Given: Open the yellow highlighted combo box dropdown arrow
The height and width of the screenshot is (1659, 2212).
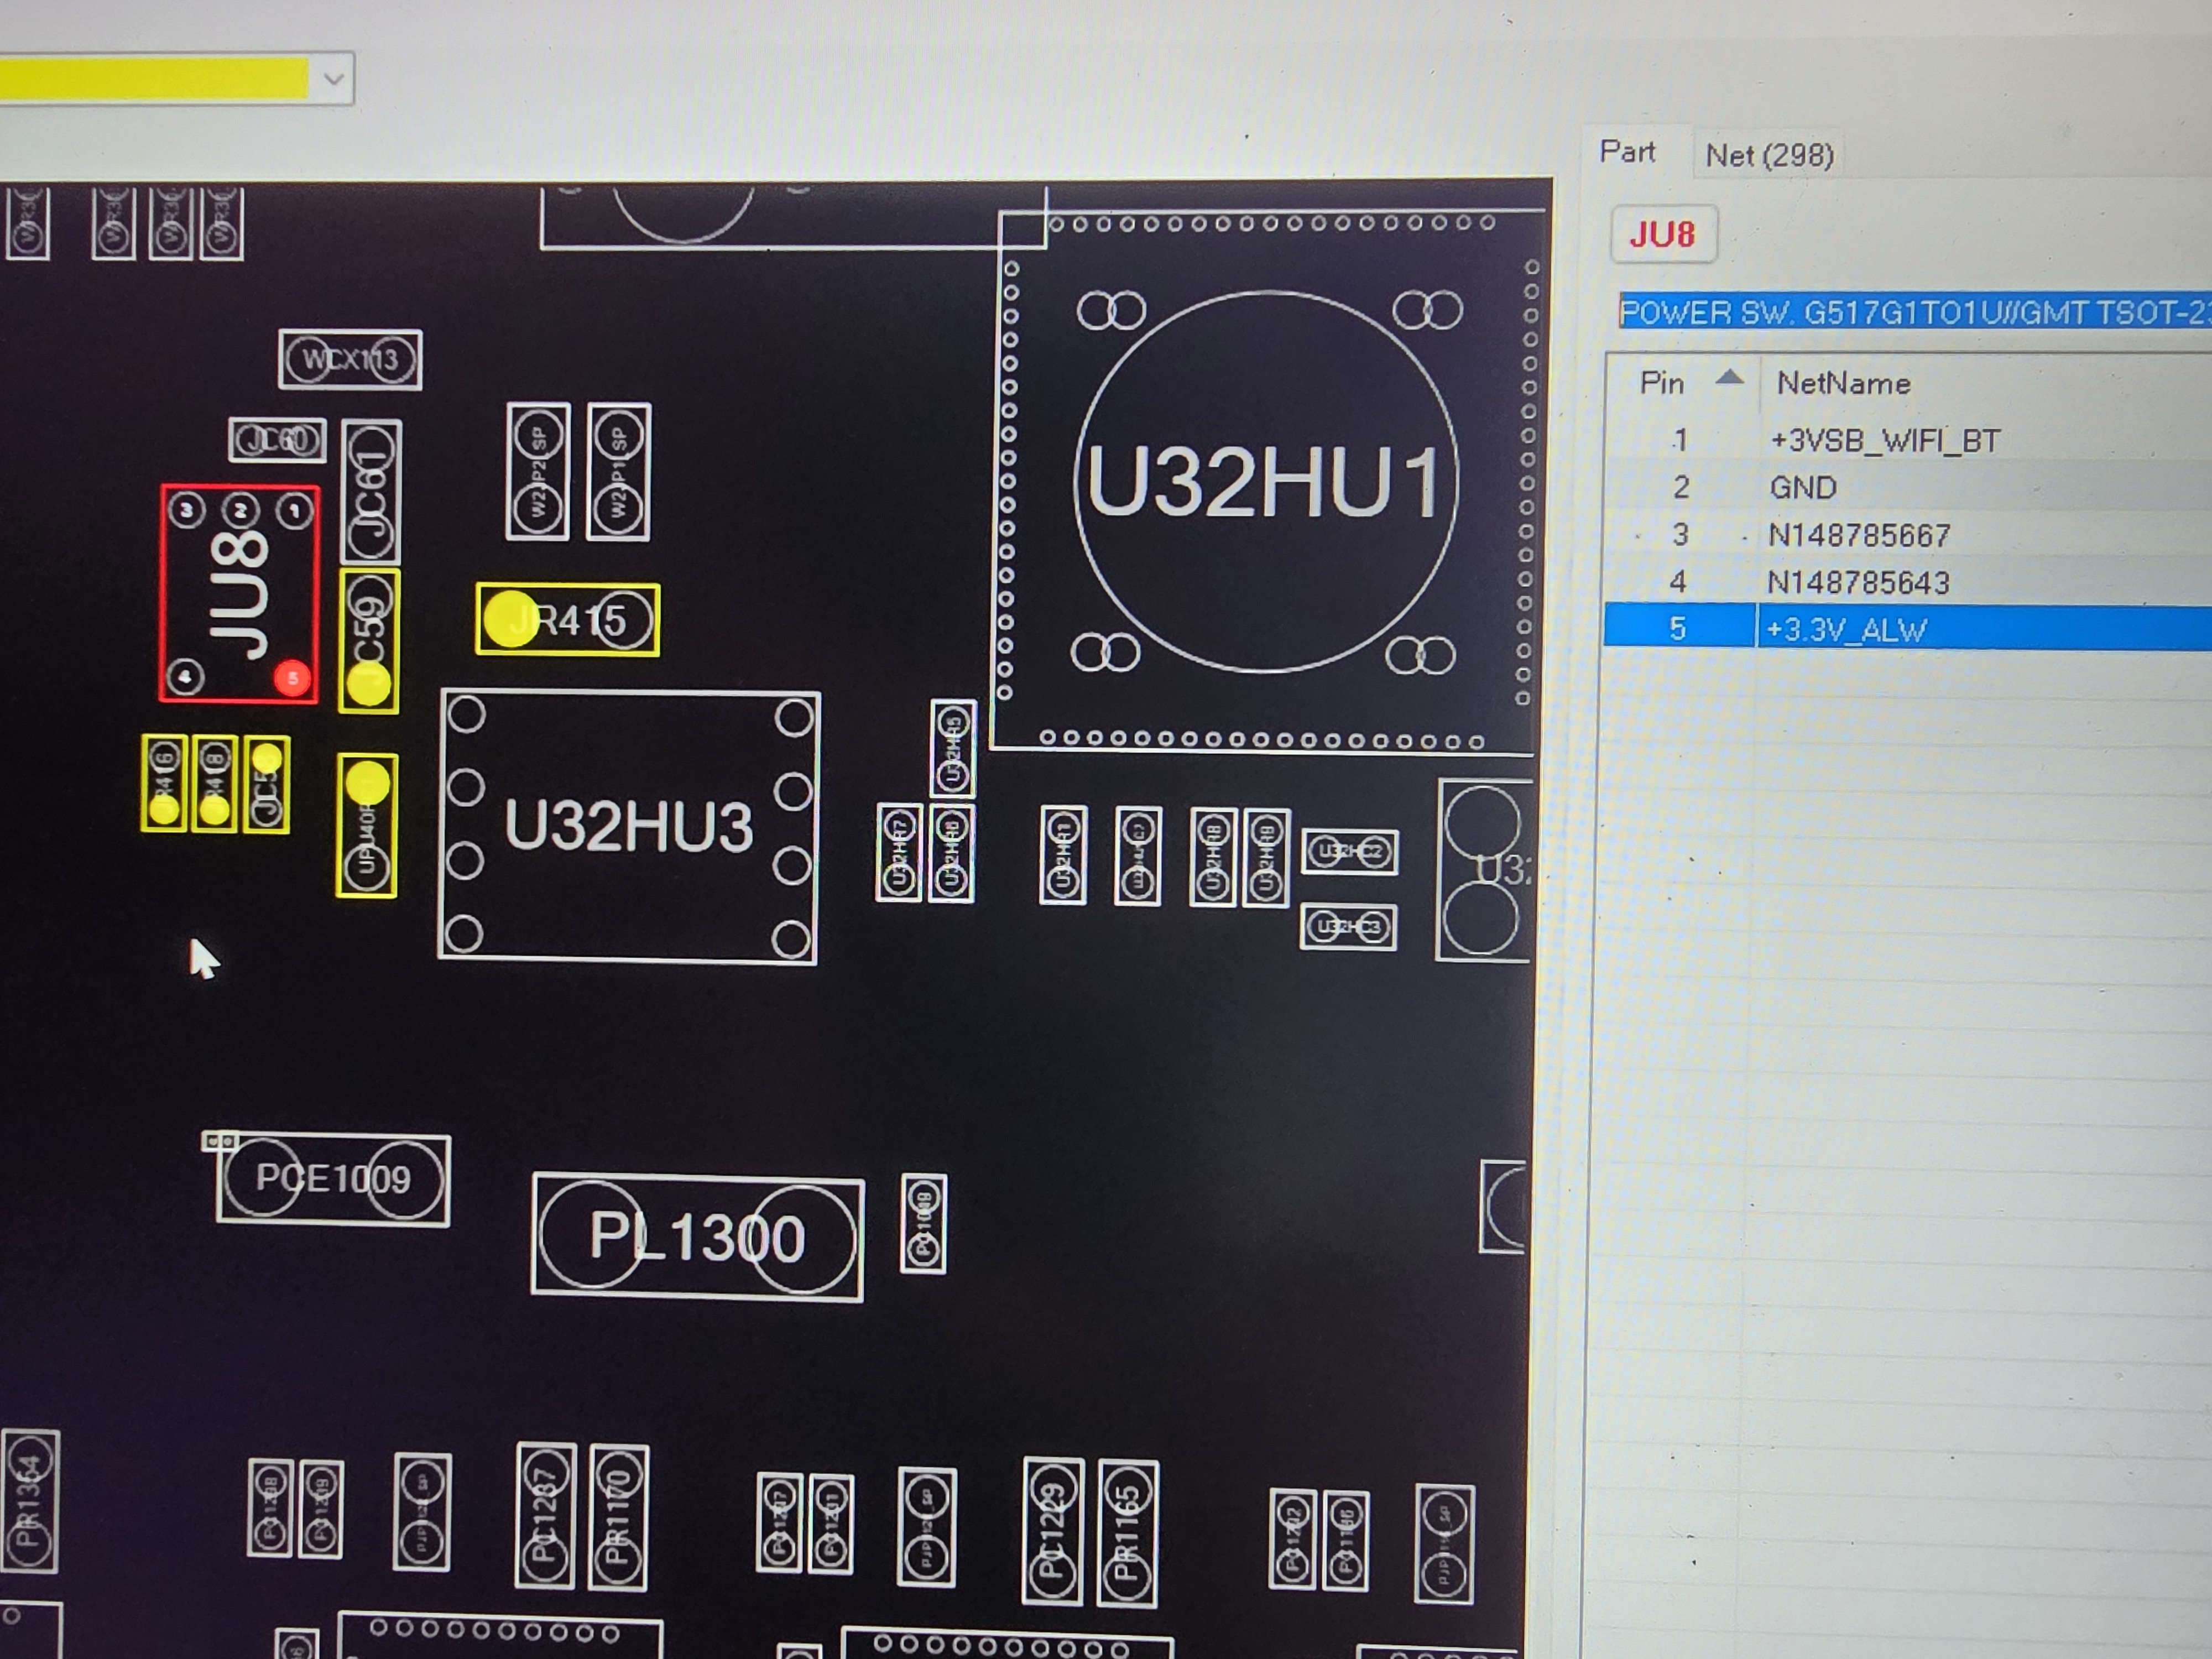Looking at the screenshot, I should coord(334,79).
